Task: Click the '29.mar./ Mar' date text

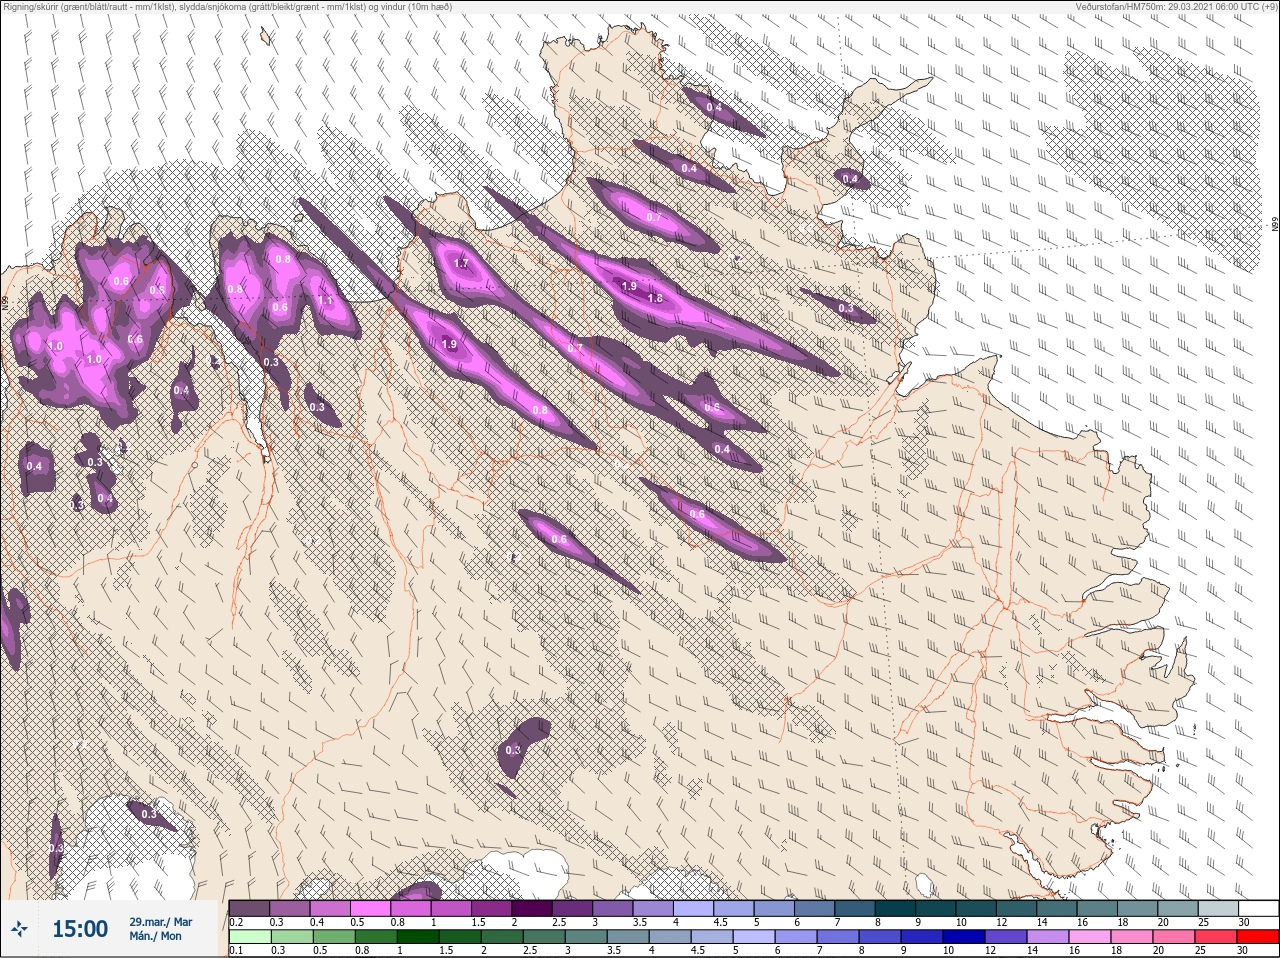Action: (161, 921)
